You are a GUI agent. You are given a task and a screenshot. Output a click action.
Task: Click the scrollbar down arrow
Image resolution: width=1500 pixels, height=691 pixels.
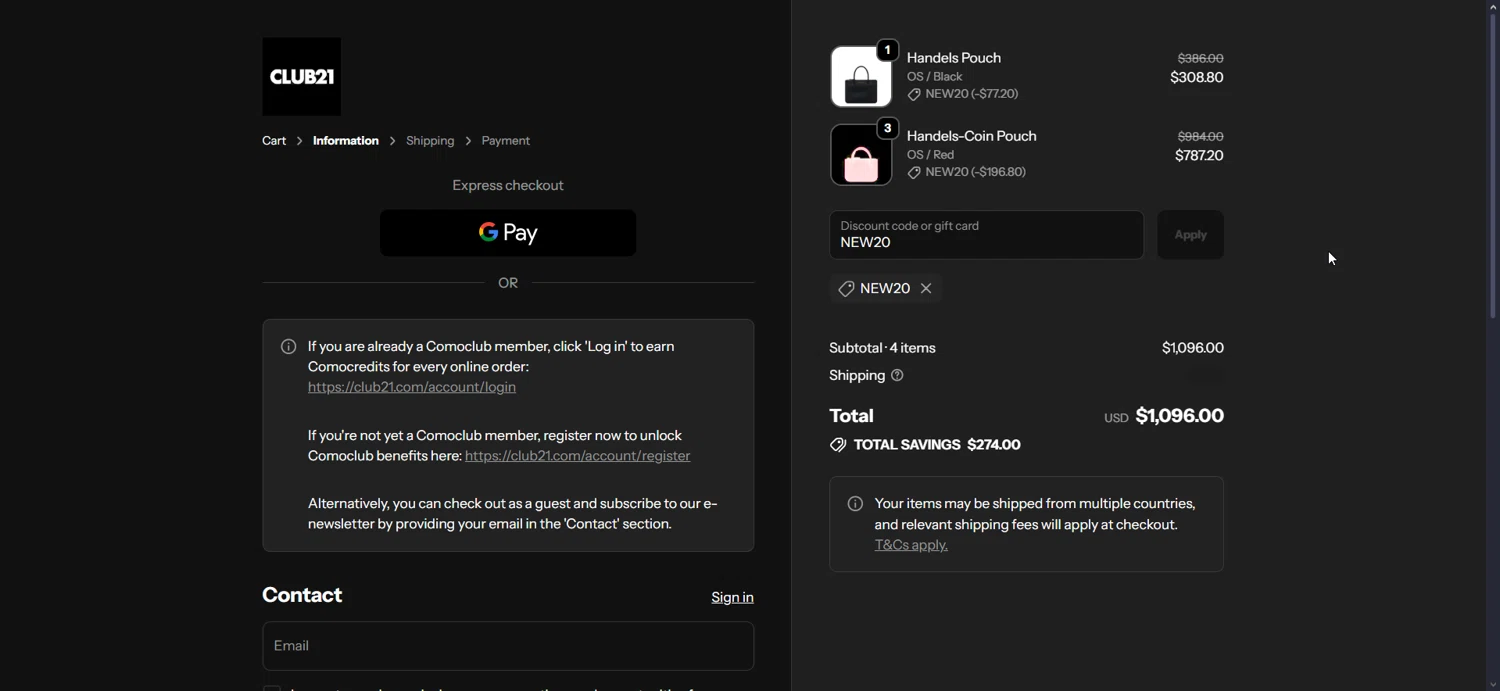(x=1492, y=684)
